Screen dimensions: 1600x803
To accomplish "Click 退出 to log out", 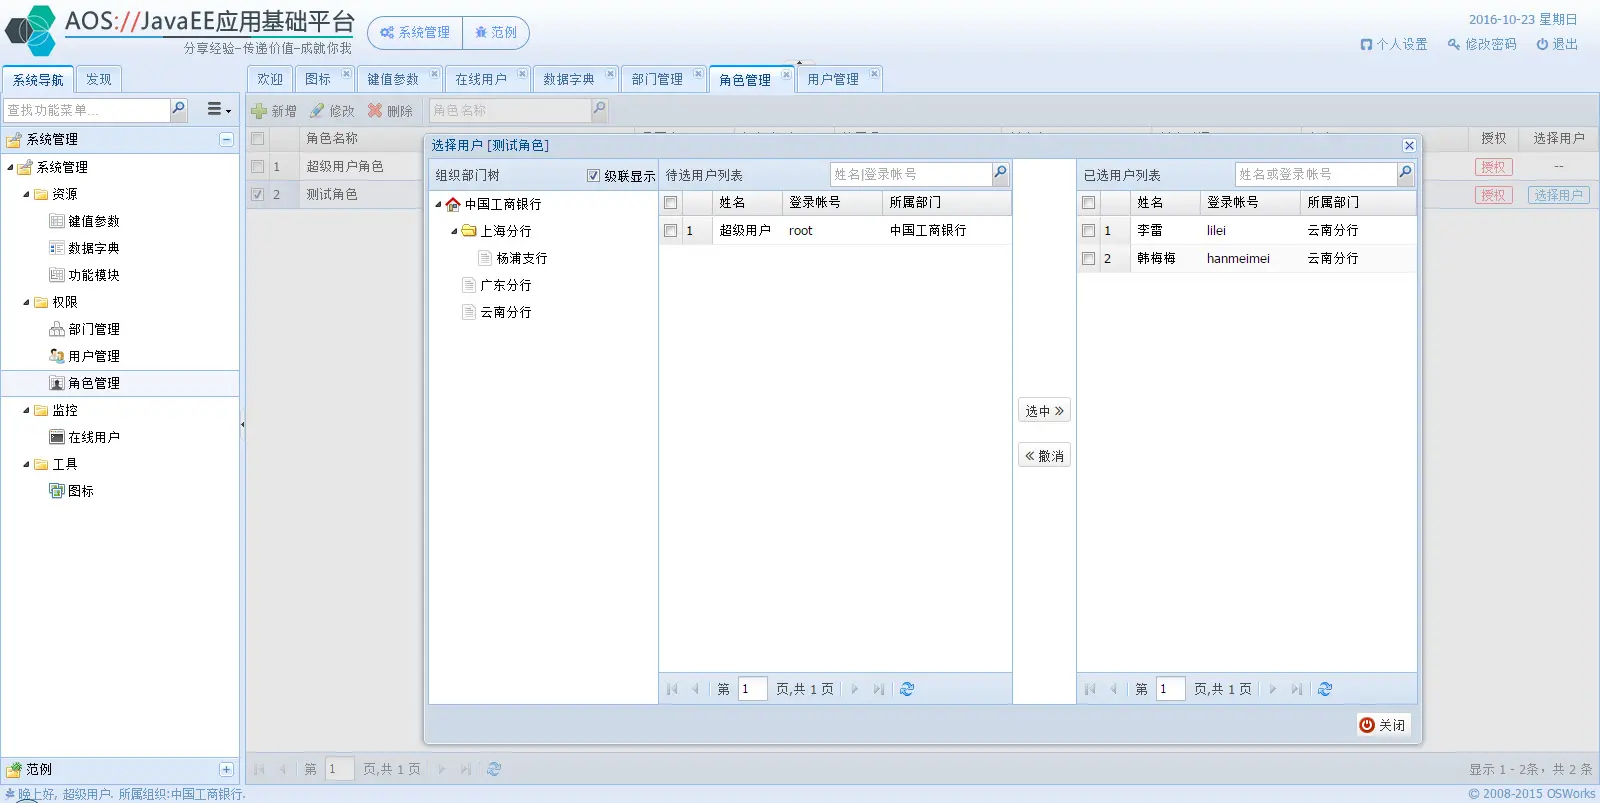I will [x=1557, y=45].
